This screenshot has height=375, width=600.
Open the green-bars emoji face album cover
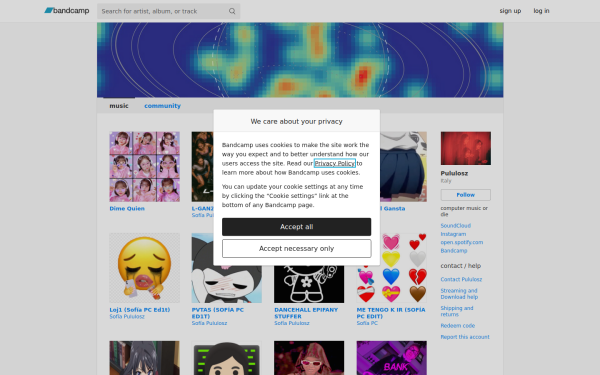227,358
